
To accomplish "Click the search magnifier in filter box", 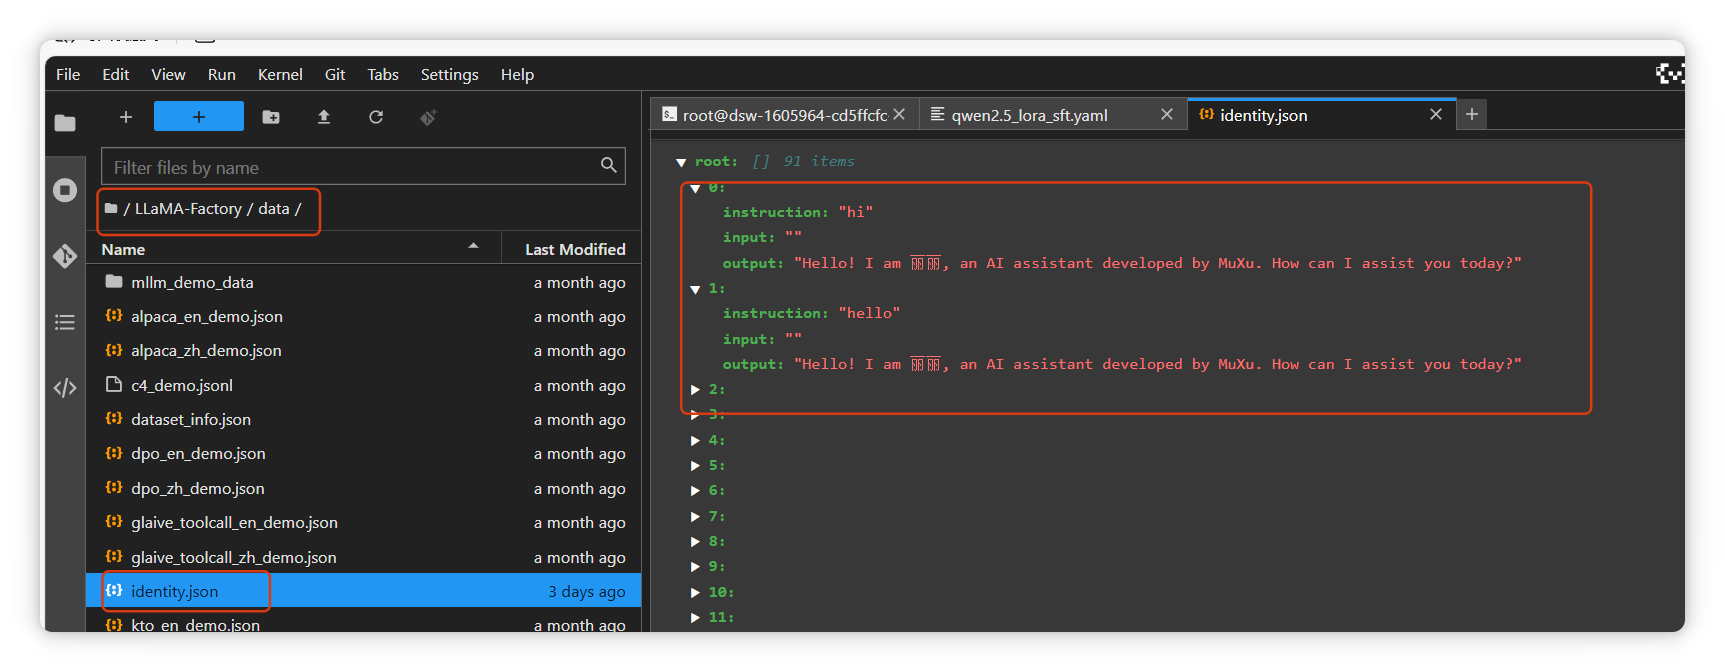I will (x=608, y=166).
